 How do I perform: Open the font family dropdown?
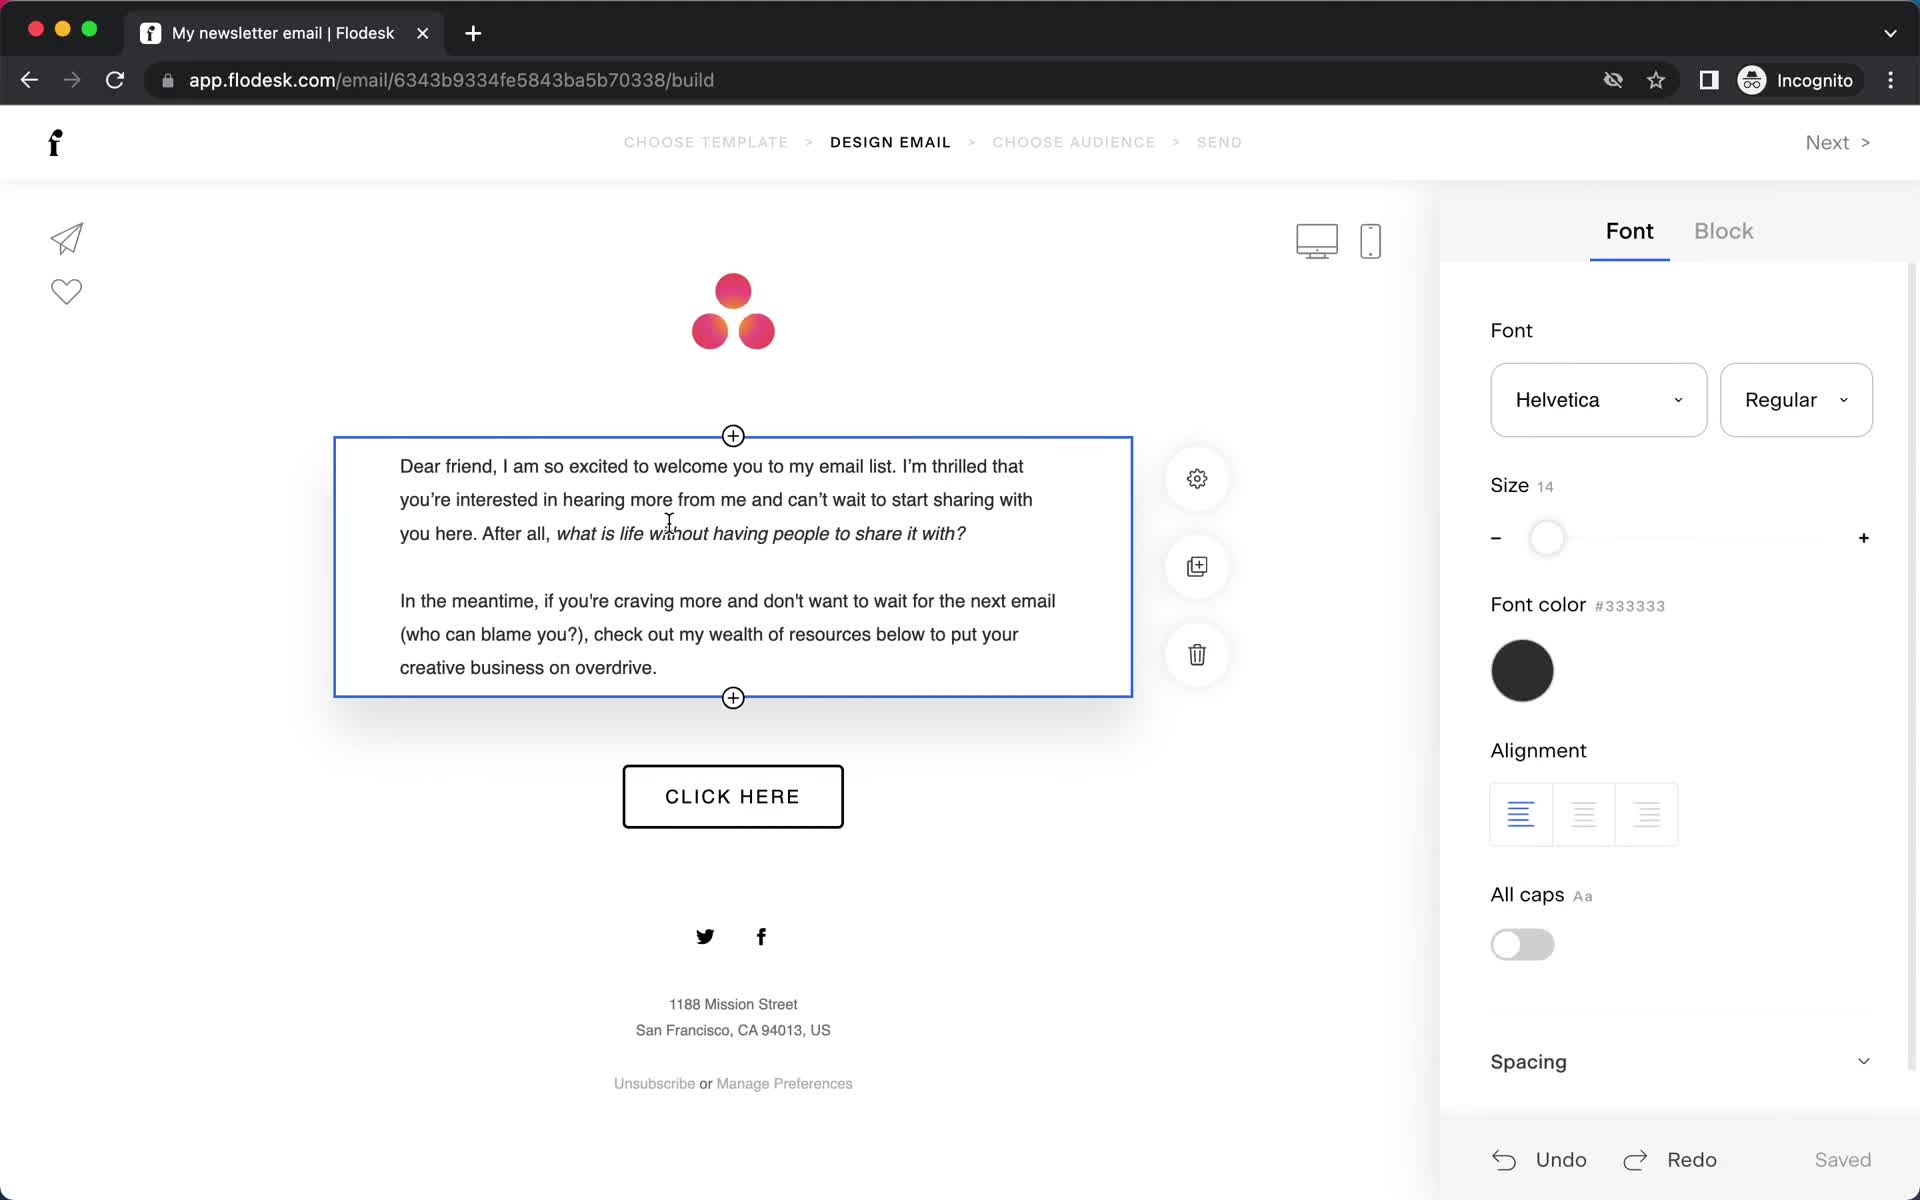click(x=1598, y=400)
